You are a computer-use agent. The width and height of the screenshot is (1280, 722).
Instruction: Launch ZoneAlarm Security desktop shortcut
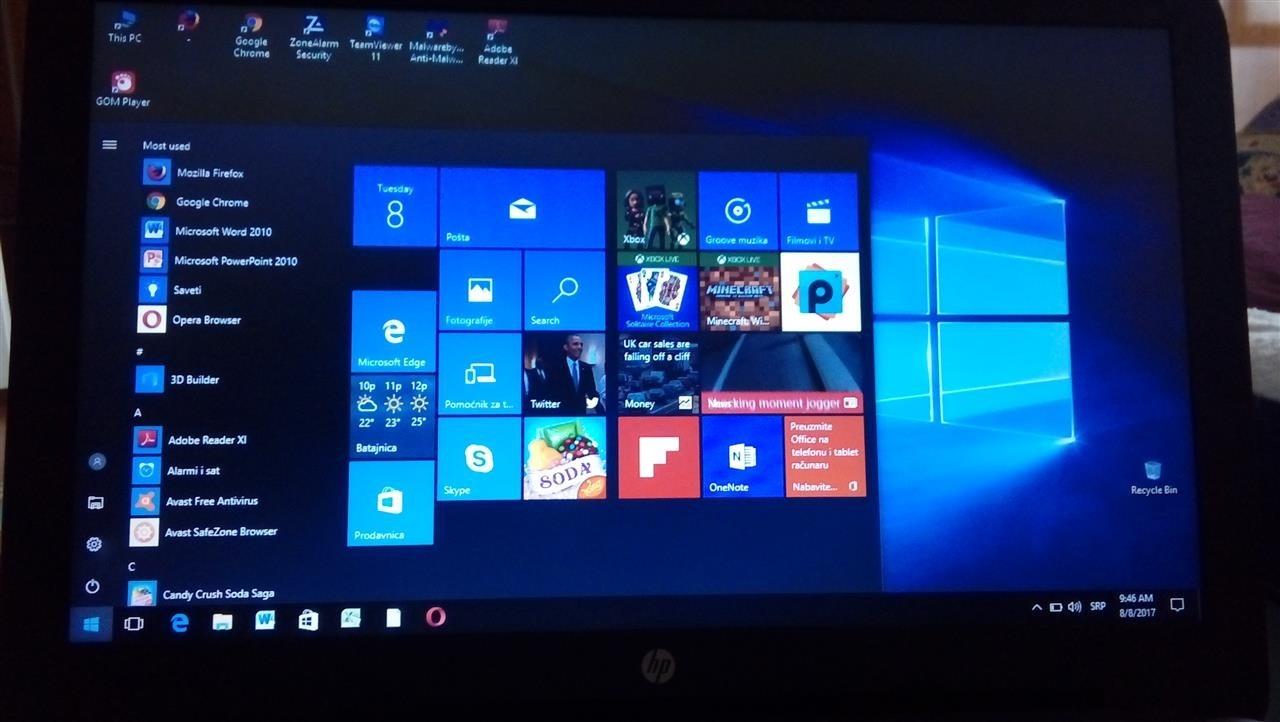(x=312, y=37)
